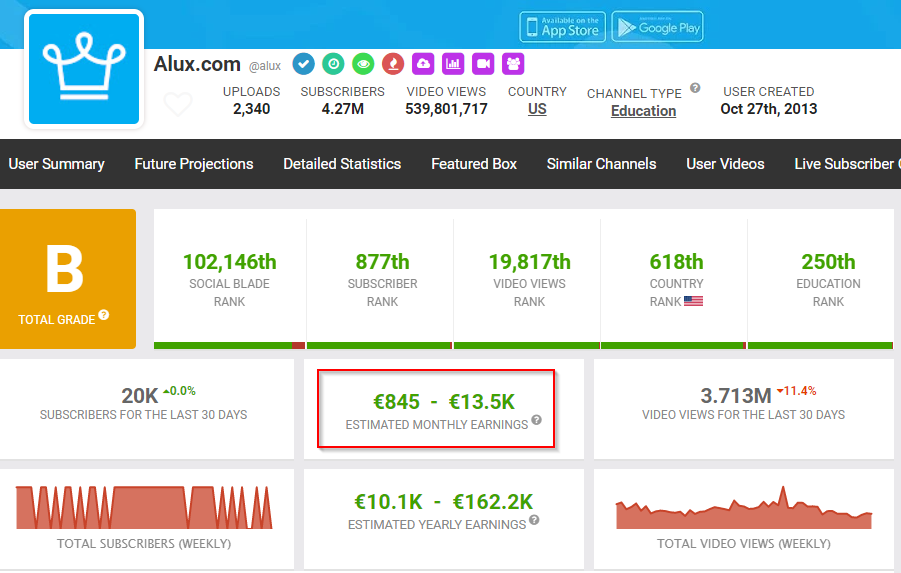Open the Education channel type link
901x573 pixels.
tap(643, 111)
